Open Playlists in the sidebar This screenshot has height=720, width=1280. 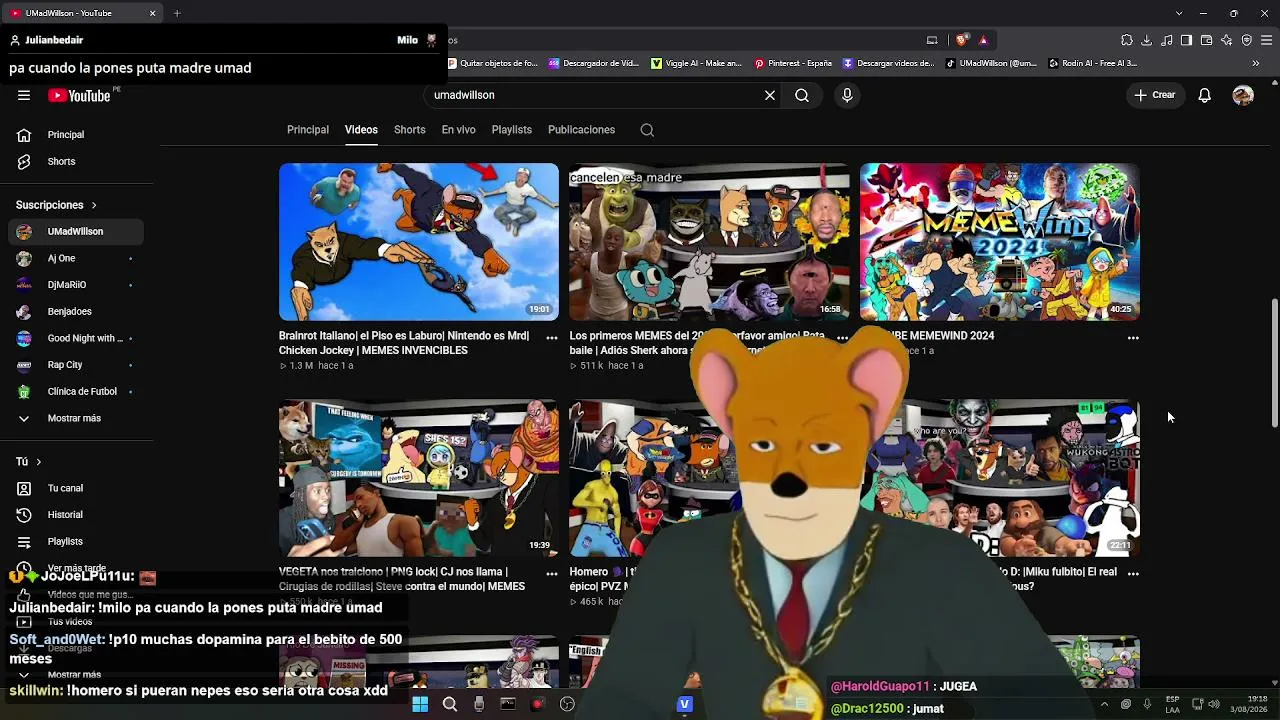pos(75,542)
